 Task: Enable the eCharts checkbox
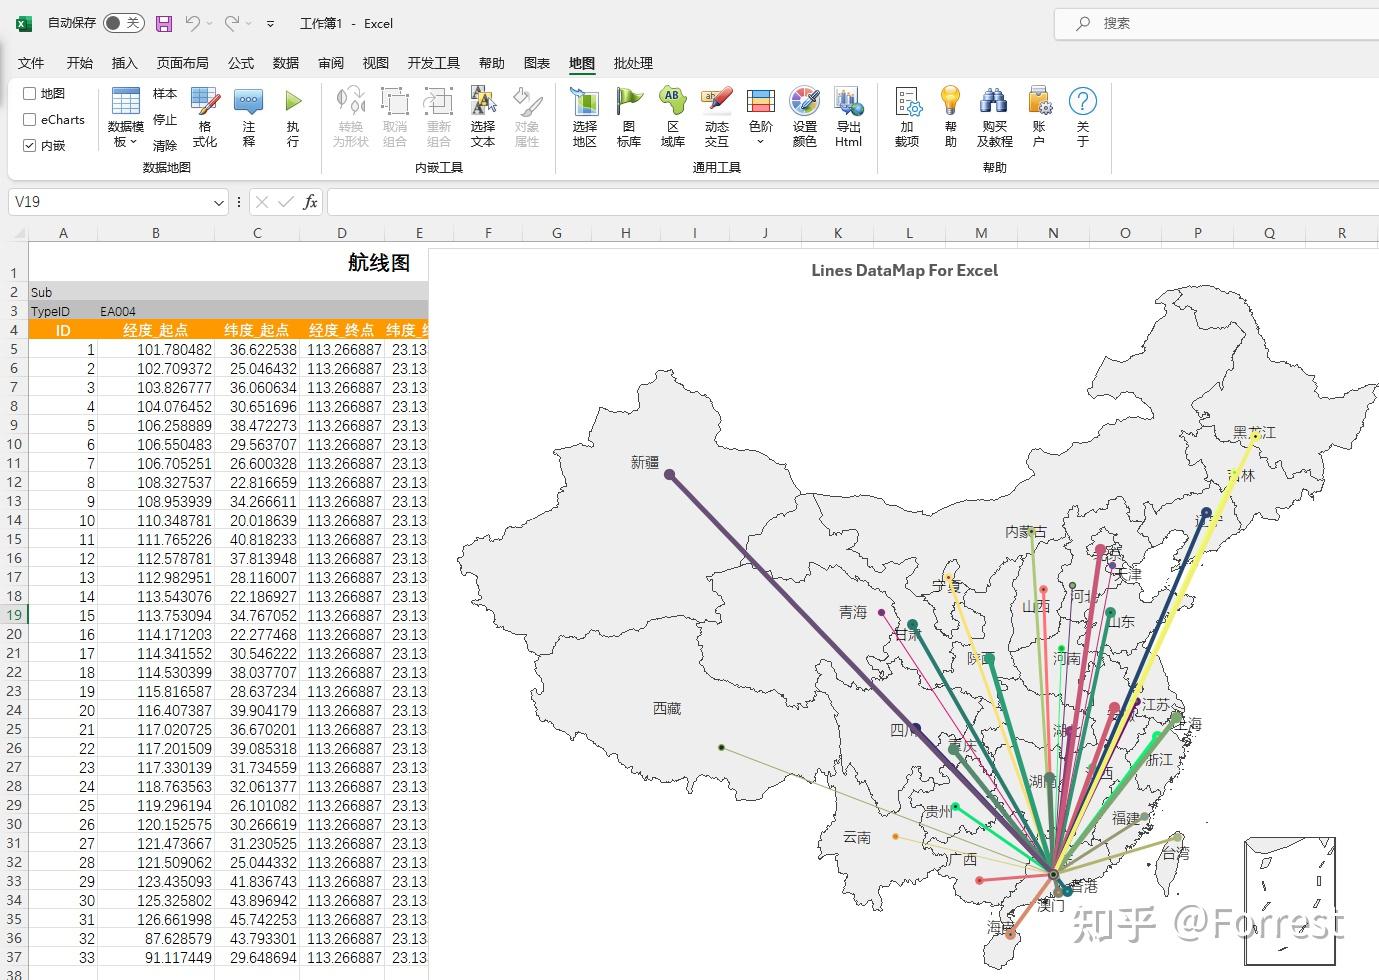point(29,119)
